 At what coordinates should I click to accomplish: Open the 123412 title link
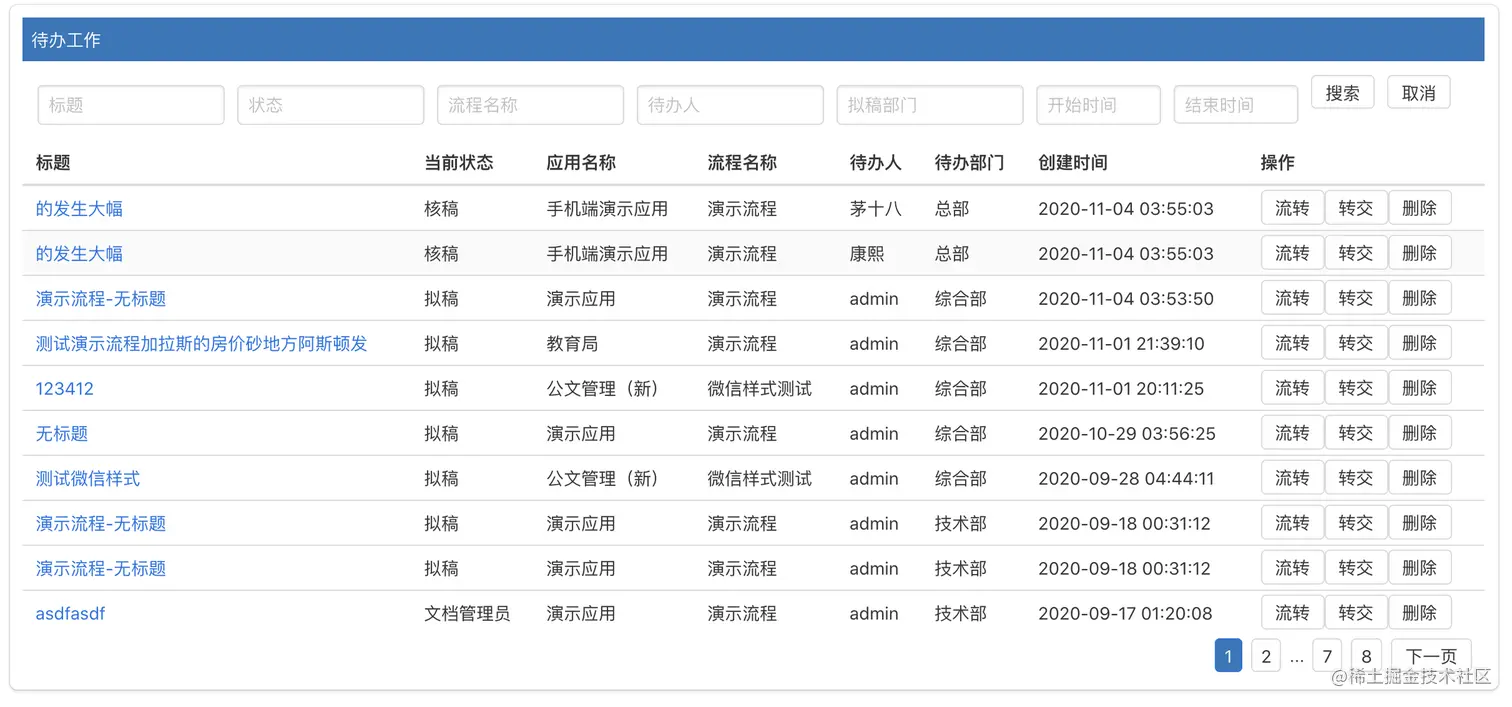click(x=65, y=389)
